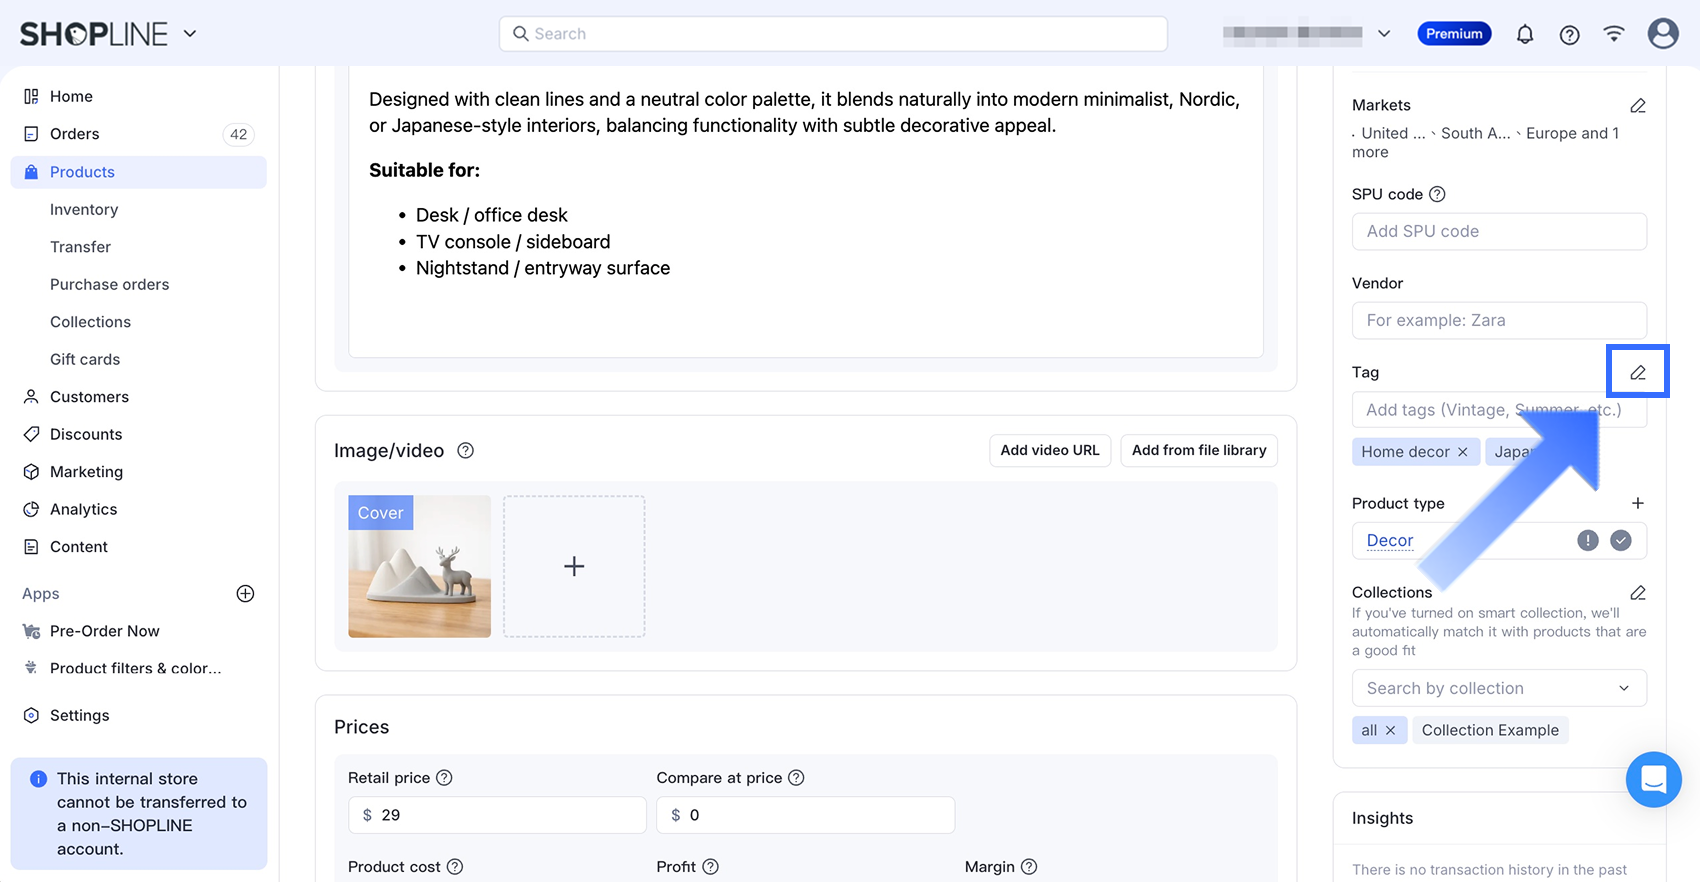Click the user account avatar icon

click(x=1662, y=34)
